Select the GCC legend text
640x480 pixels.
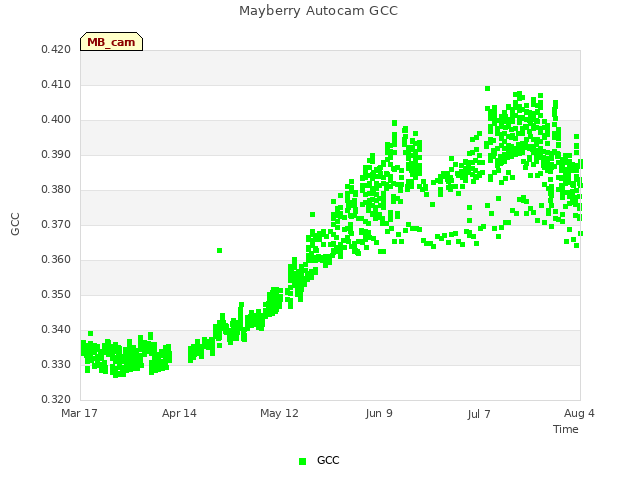pos(328,460)
